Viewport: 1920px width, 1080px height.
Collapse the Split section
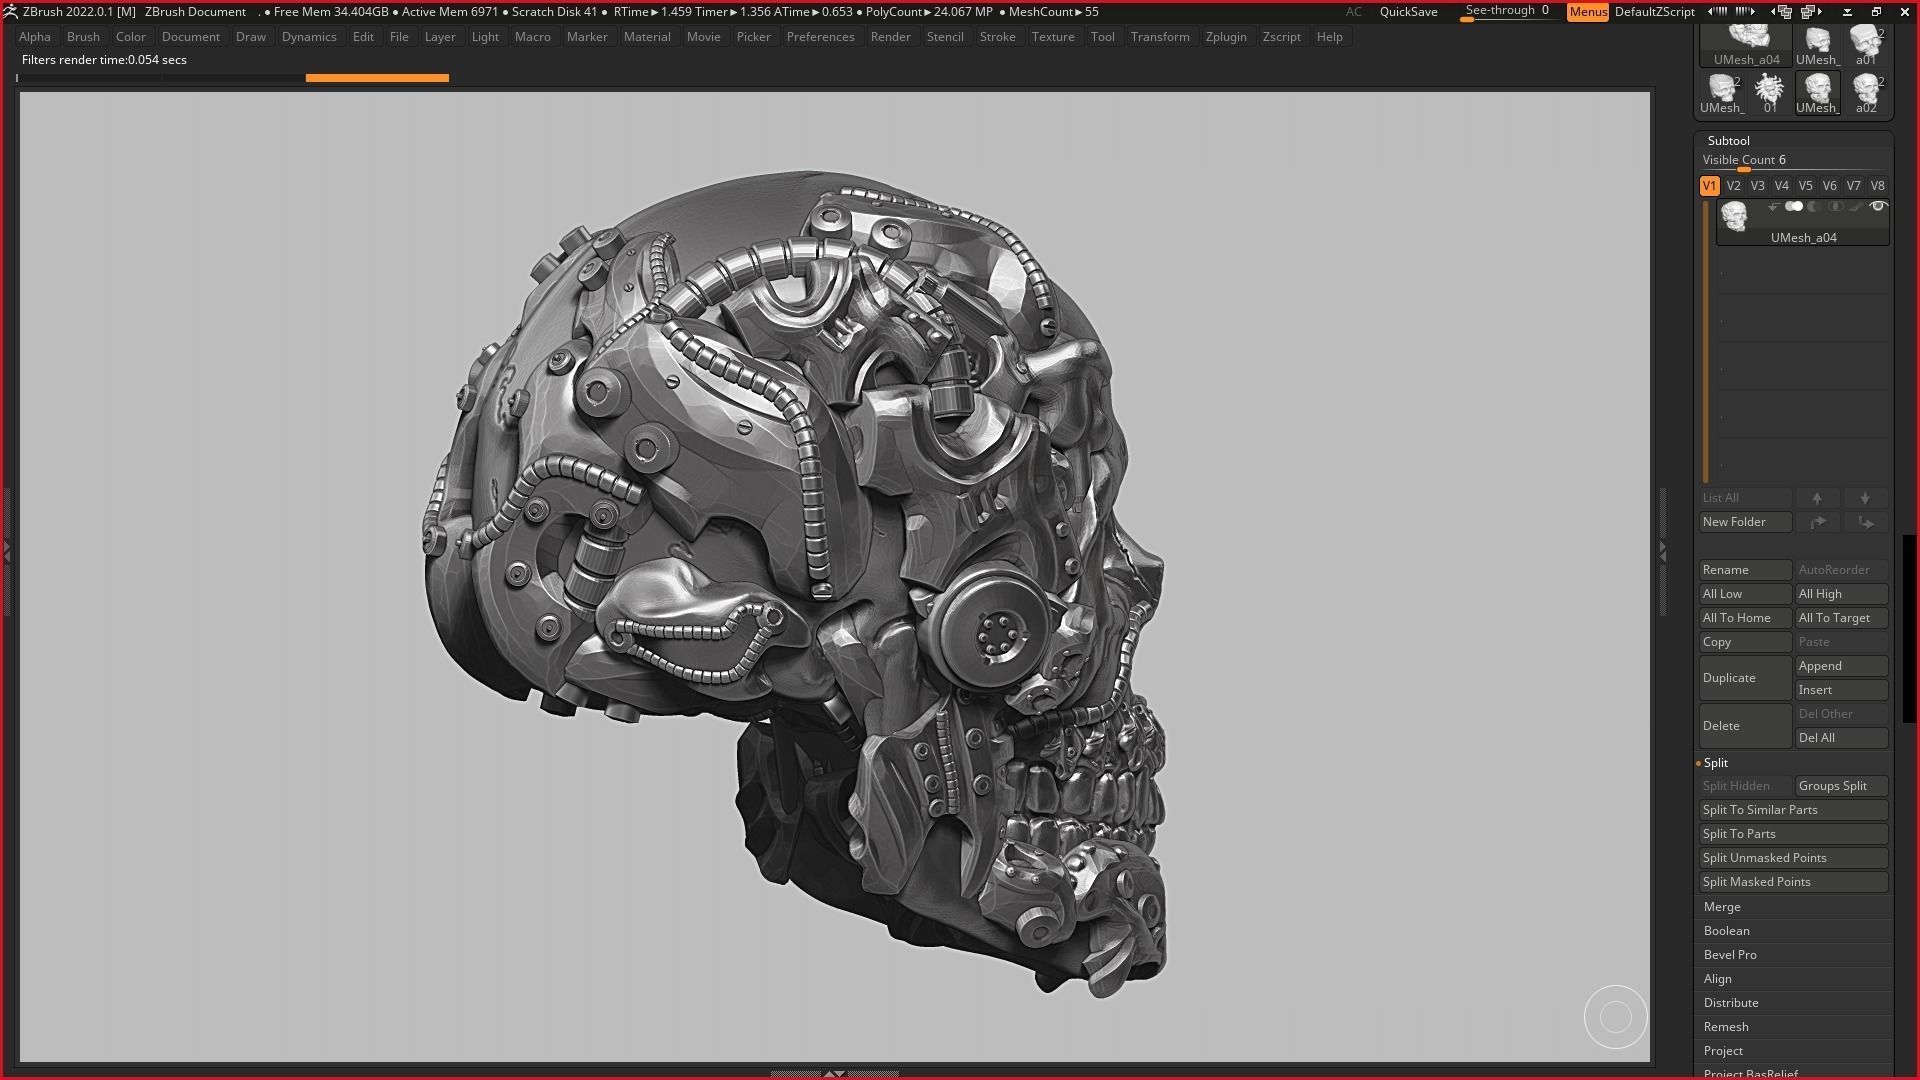(x=1715, y=763)
